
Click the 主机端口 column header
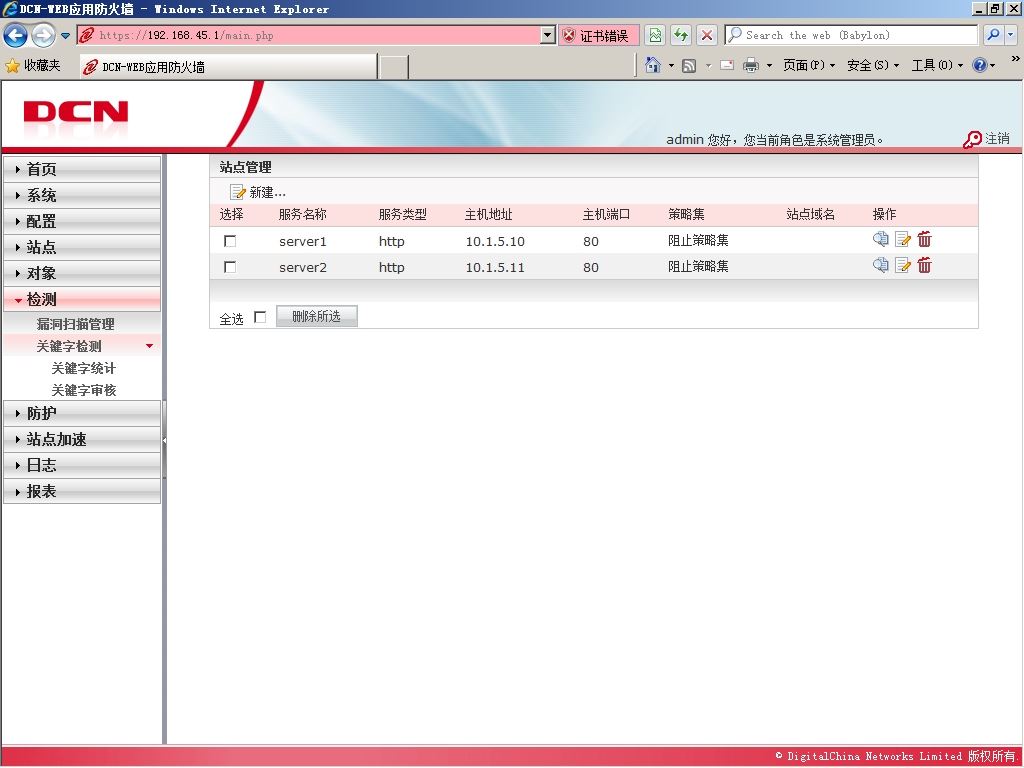tap(606, 214)
